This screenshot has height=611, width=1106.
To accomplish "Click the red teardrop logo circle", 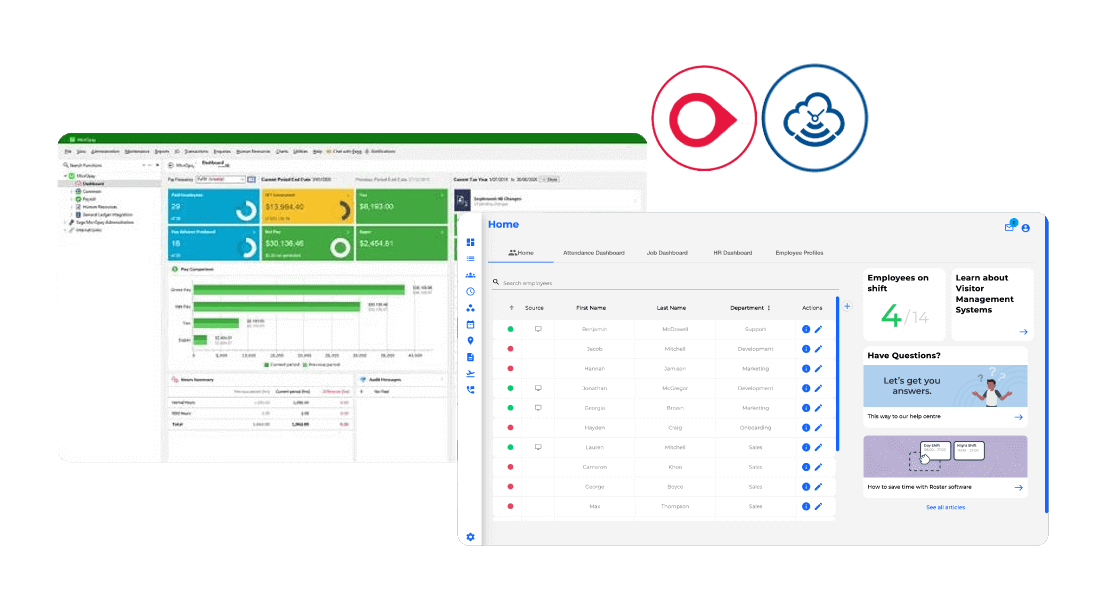I will click(x=704, y=119).
